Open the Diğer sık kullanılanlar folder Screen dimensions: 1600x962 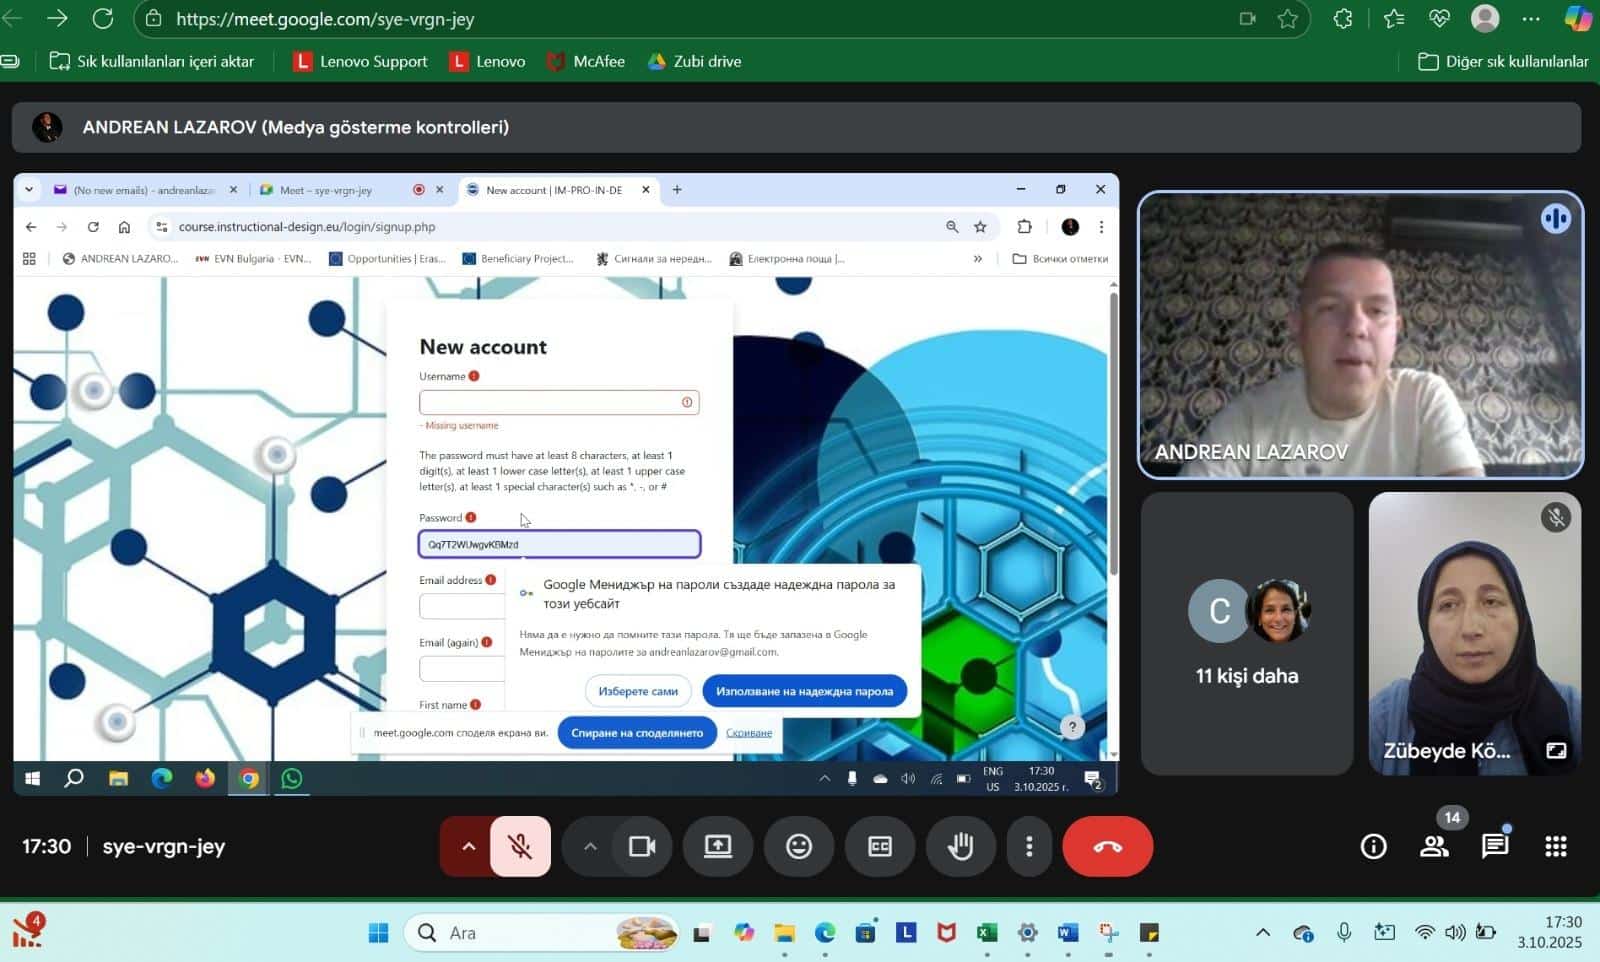pos(1503,61)
